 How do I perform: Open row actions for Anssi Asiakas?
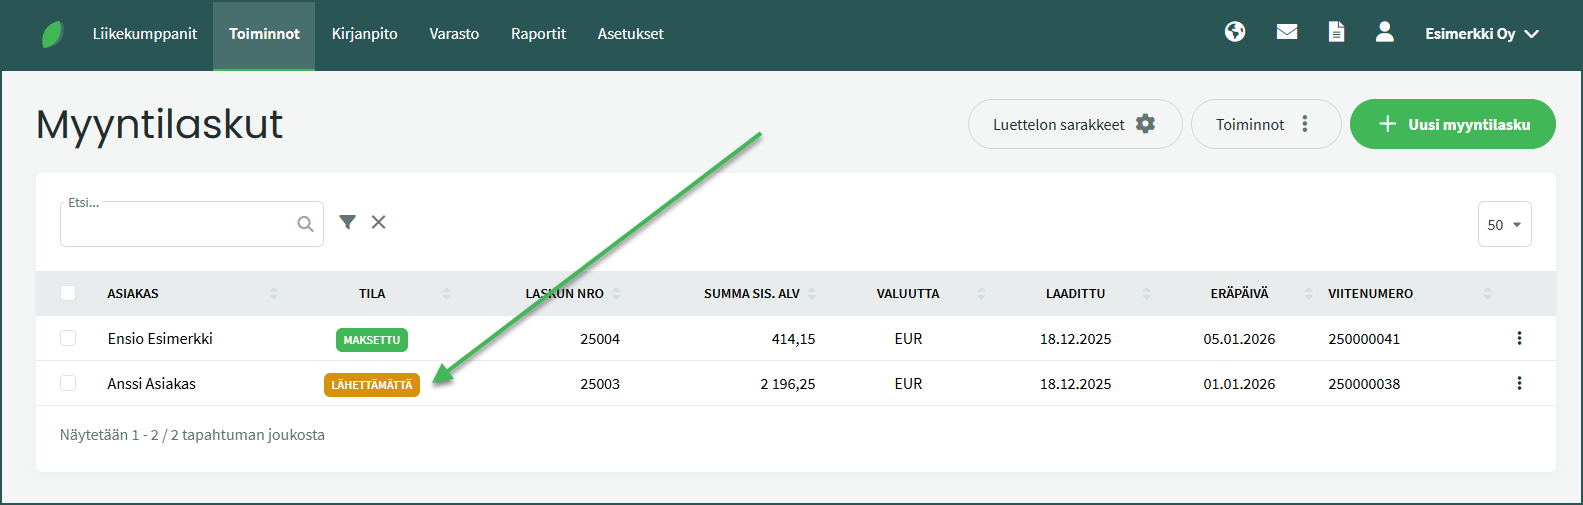click(1519, 383)
